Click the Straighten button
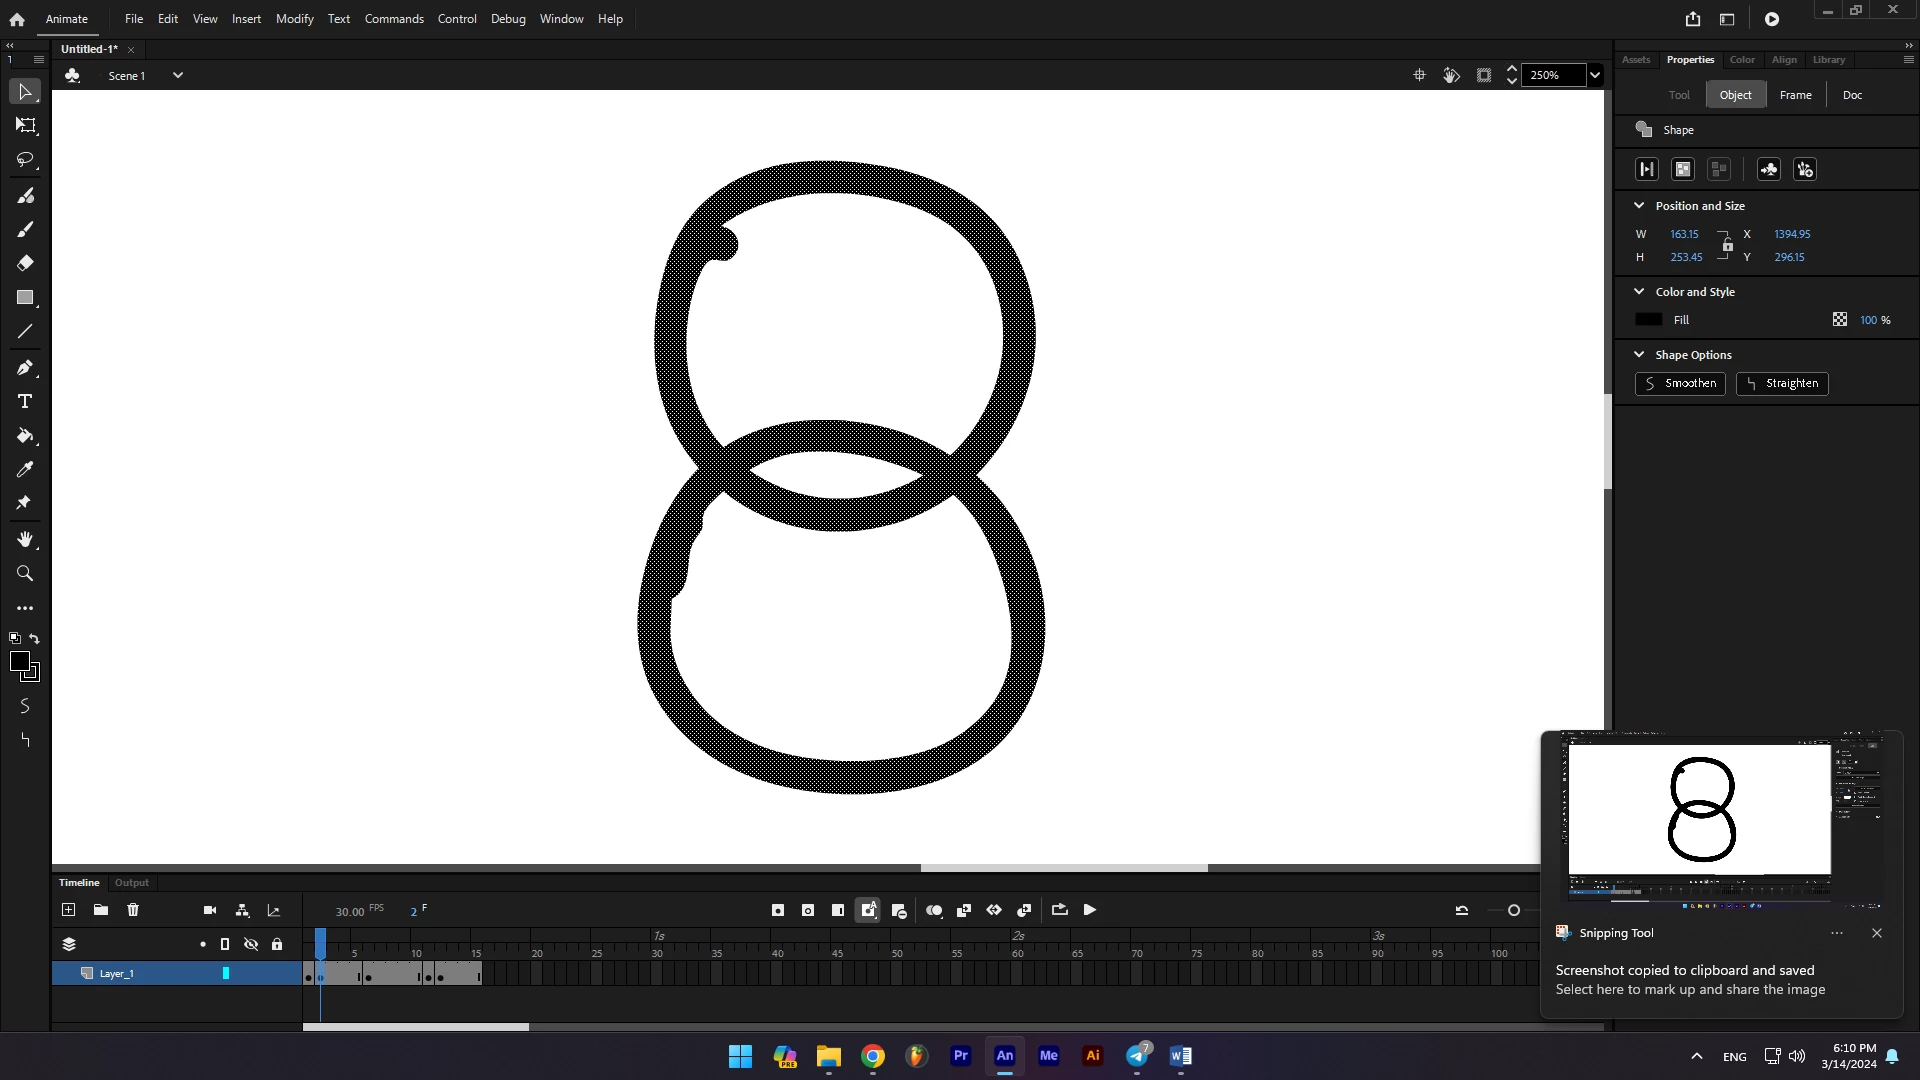The height and width of the screenshot is (1080, 1920). (1782, 383)
